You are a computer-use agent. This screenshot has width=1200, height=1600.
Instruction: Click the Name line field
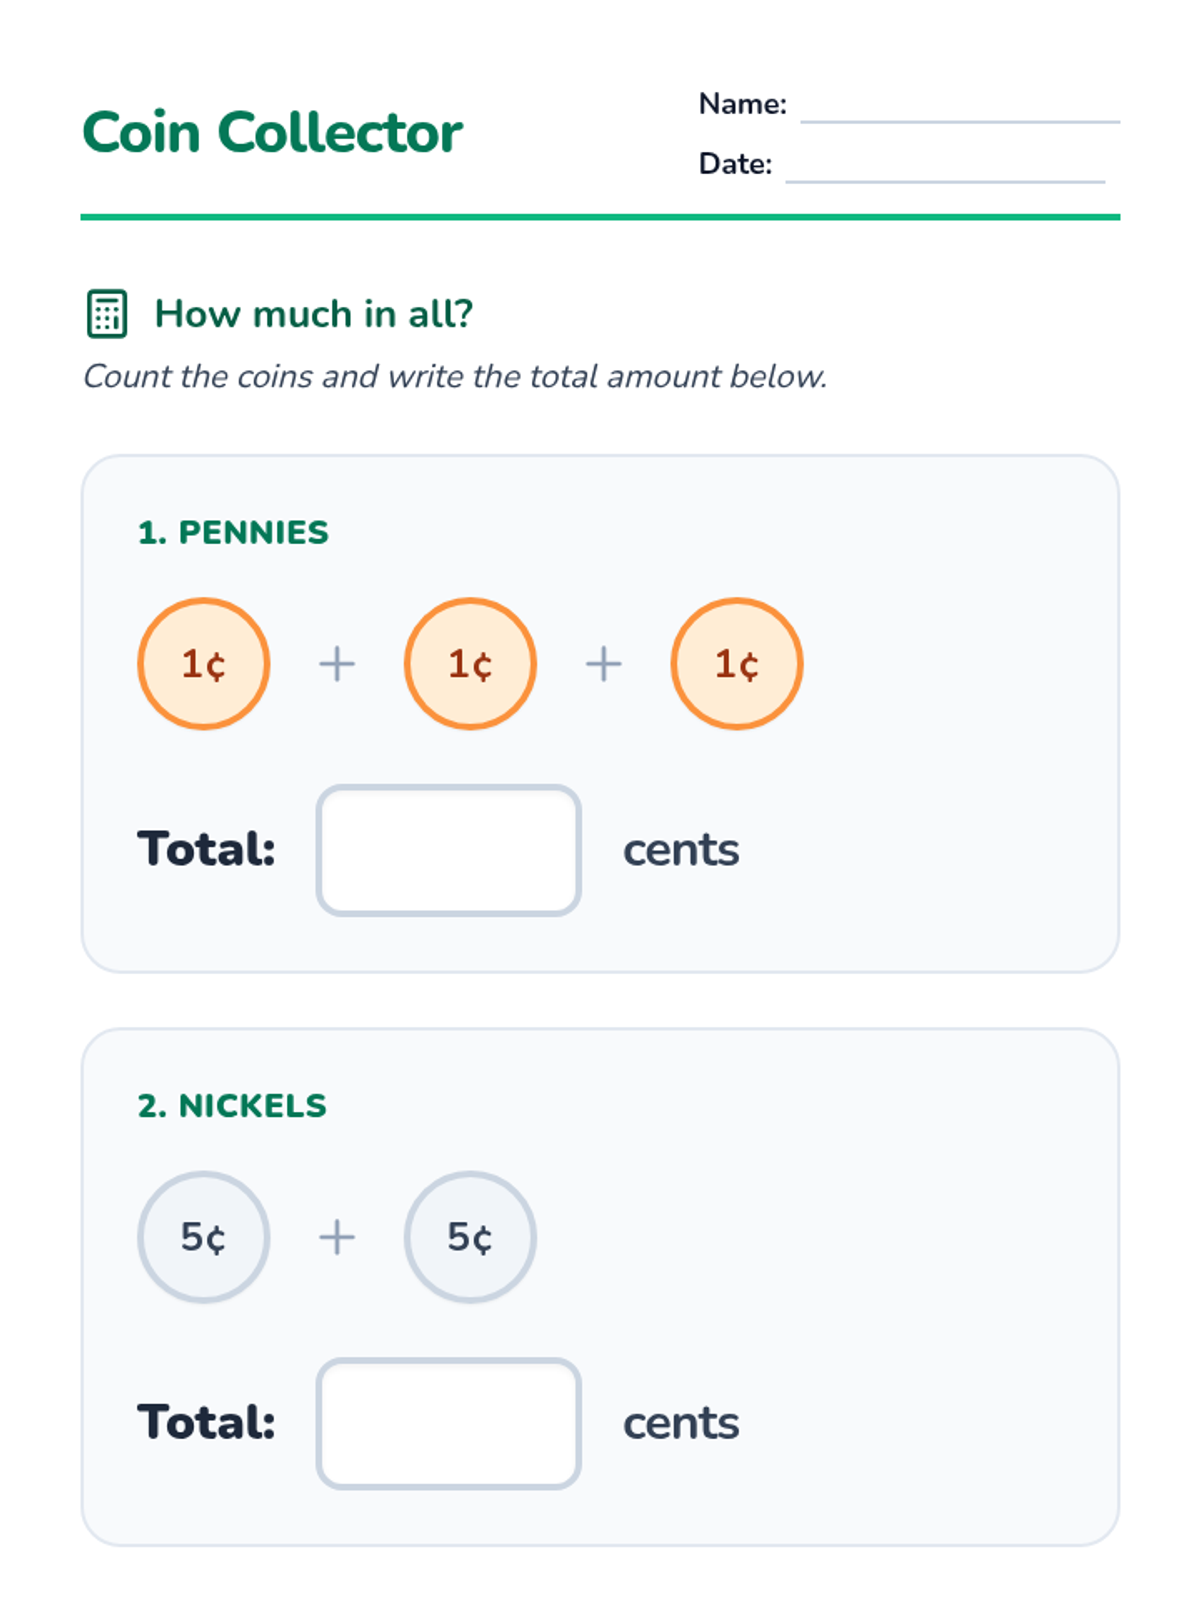pyautogui.click(x=960, y=108)
